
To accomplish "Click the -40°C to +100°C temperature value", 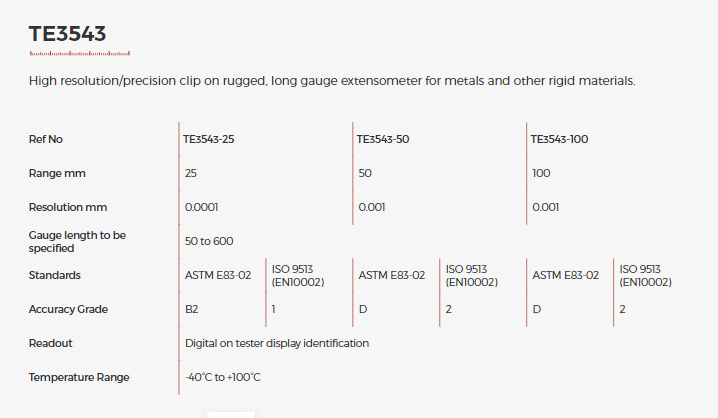I will point(223,377).
